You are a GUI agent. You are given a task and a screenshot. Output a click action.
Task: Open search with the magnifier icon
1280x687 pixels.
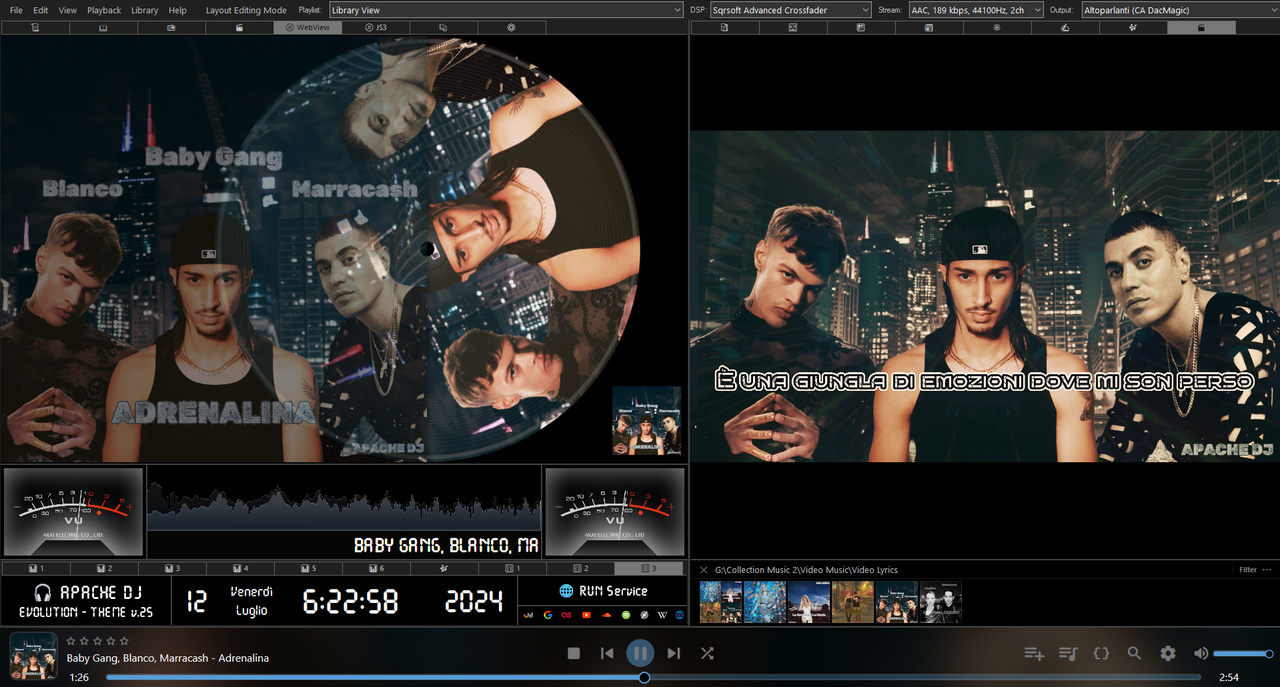pyautogui.click(x=1134, y=653)
